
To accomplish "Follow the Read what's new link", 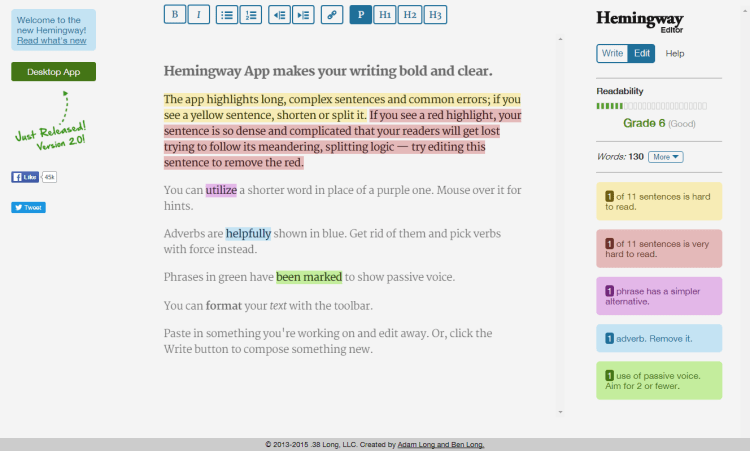I will [52, 41].
